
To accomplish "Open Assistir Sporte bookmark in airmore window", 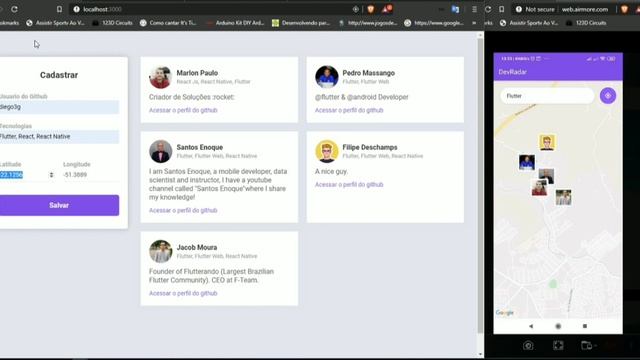I will (529, 23).
